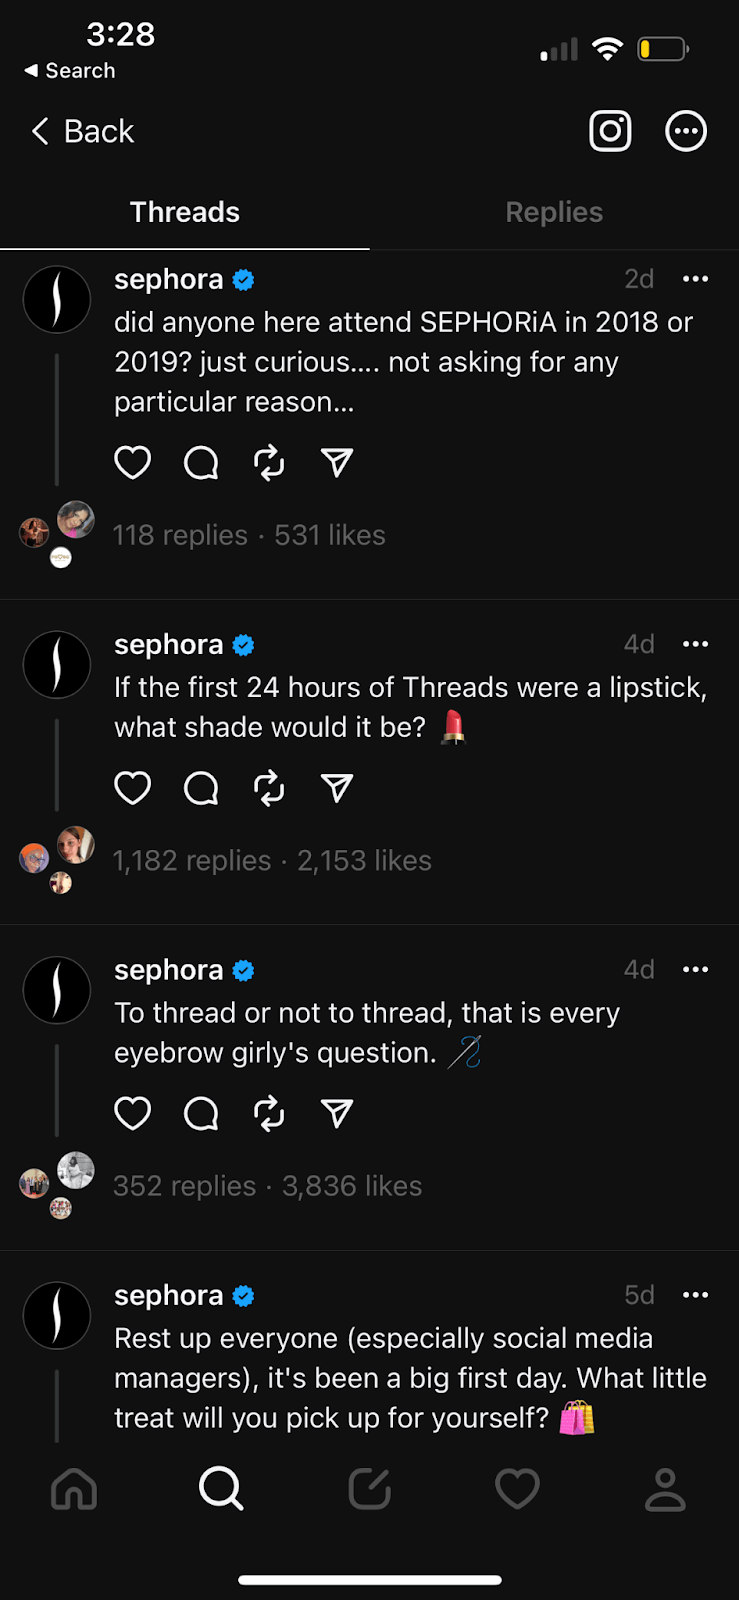This screenshot has width=739, height=1600.
Task: Like the lipstick shade thread
Action: pyautogui.click(x=133, y=788)
